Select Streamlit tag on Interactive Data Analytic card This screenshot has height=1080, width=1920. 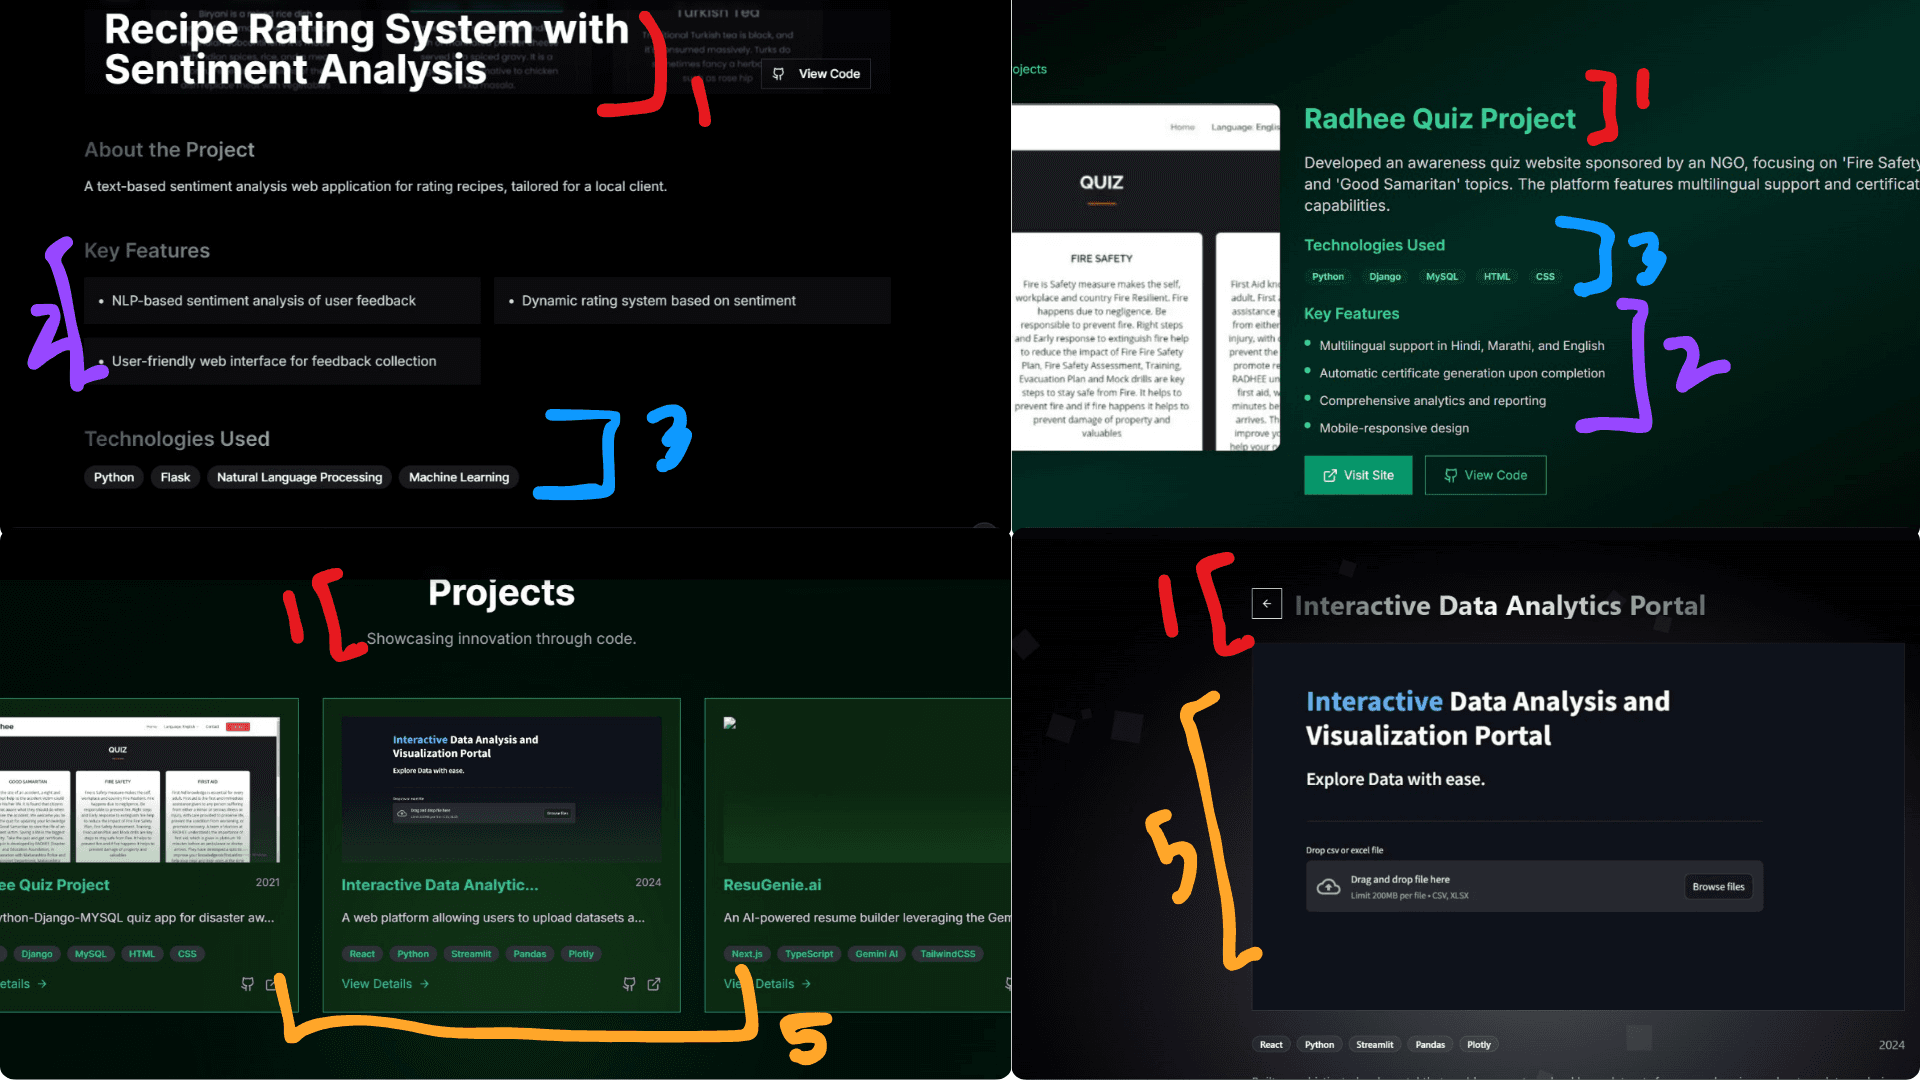(x=471, y=954)
